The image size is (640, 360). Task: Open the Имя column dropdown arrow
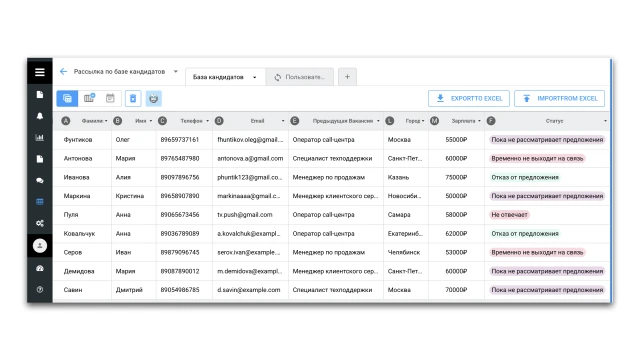point(151,121)
